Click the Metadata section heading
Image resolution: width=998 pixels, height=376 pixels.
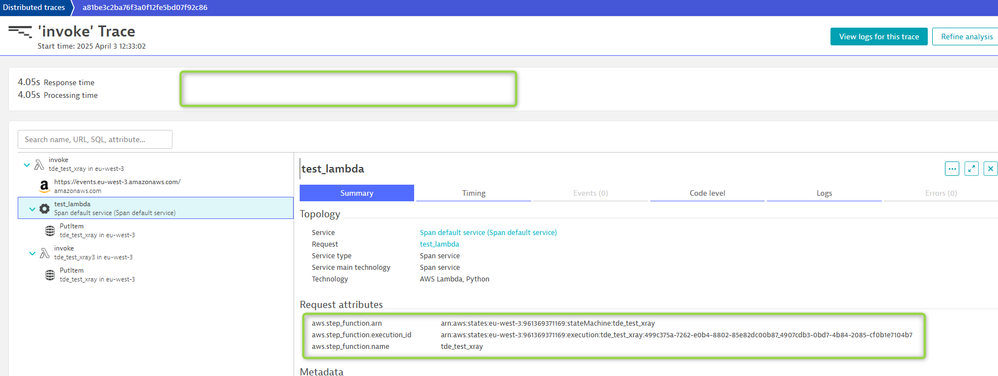point(321,371)
